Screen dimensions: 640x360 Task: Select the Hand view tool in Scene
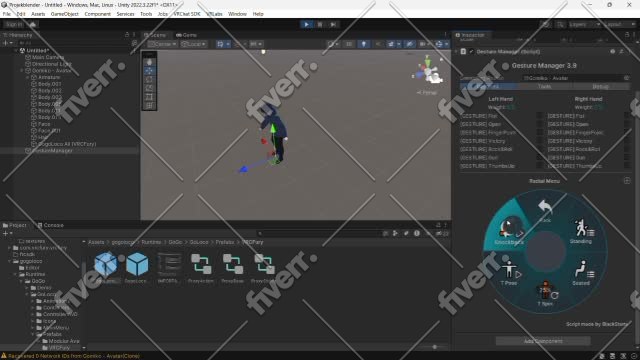click(x=149, y=62)
